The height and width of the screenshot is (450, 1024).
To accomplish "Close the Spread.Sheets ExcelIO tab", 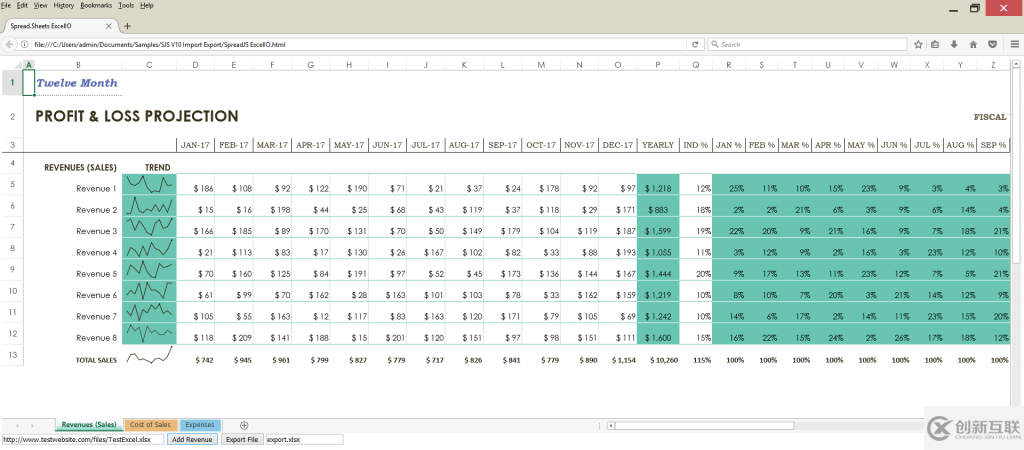I will (x=110, y=26).
